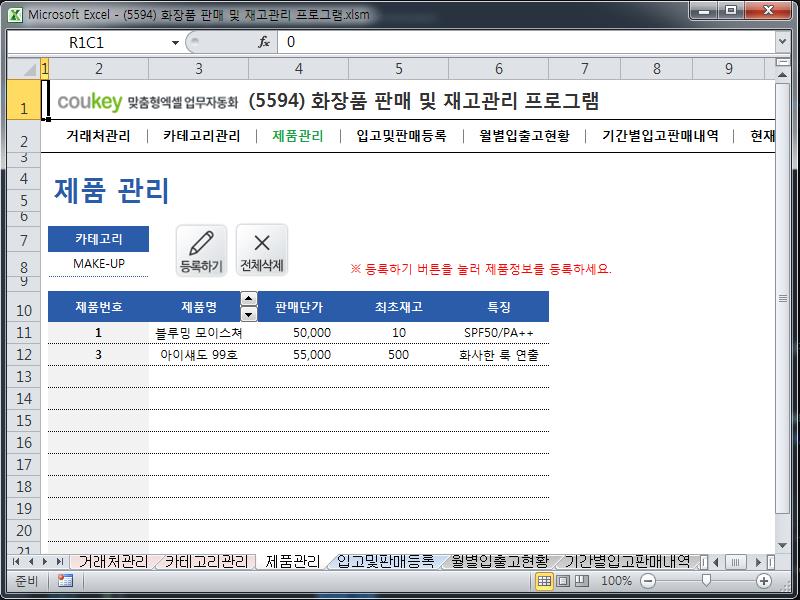
Task: Select column header 5
Action: tap(398, 68)
